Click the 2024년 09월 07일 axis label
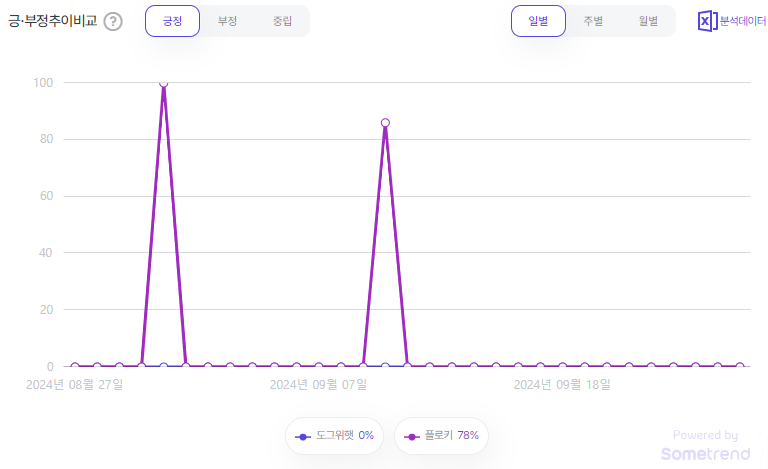Image resolution: width=768 pixels, height=469 pixels. [x=318, y=385]
